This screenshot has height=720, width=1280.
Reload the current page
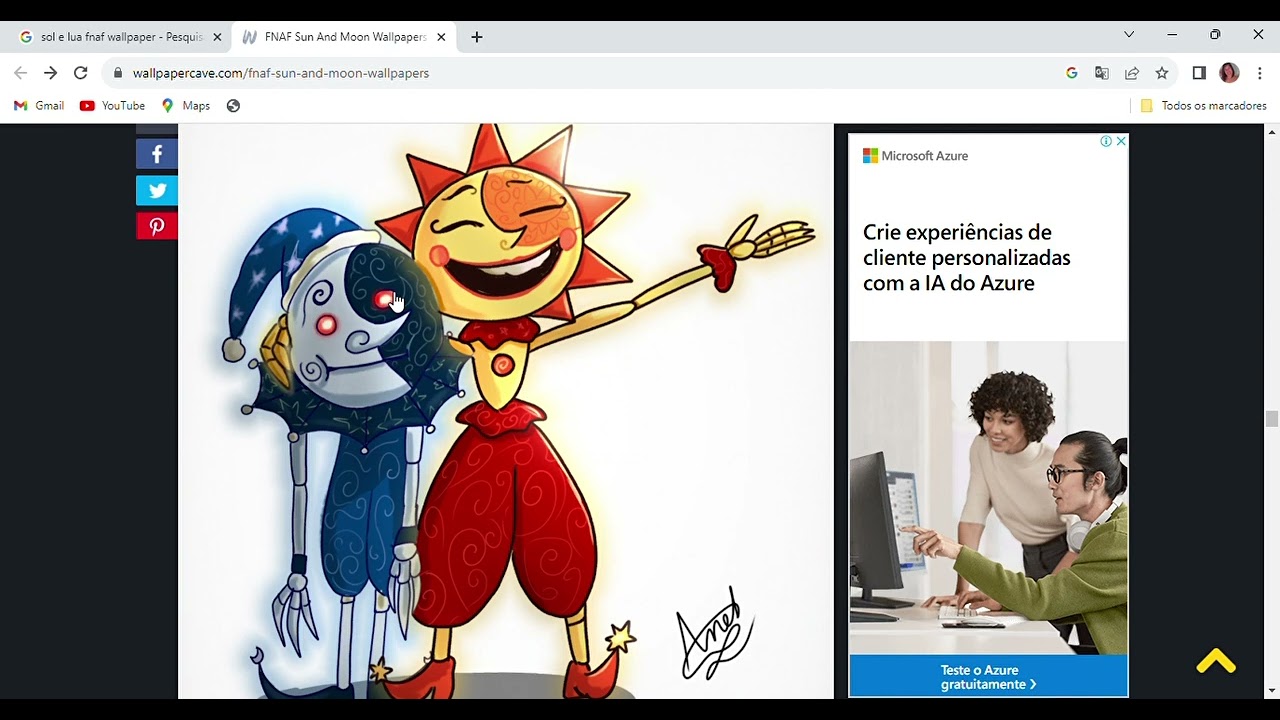(81, 73)
